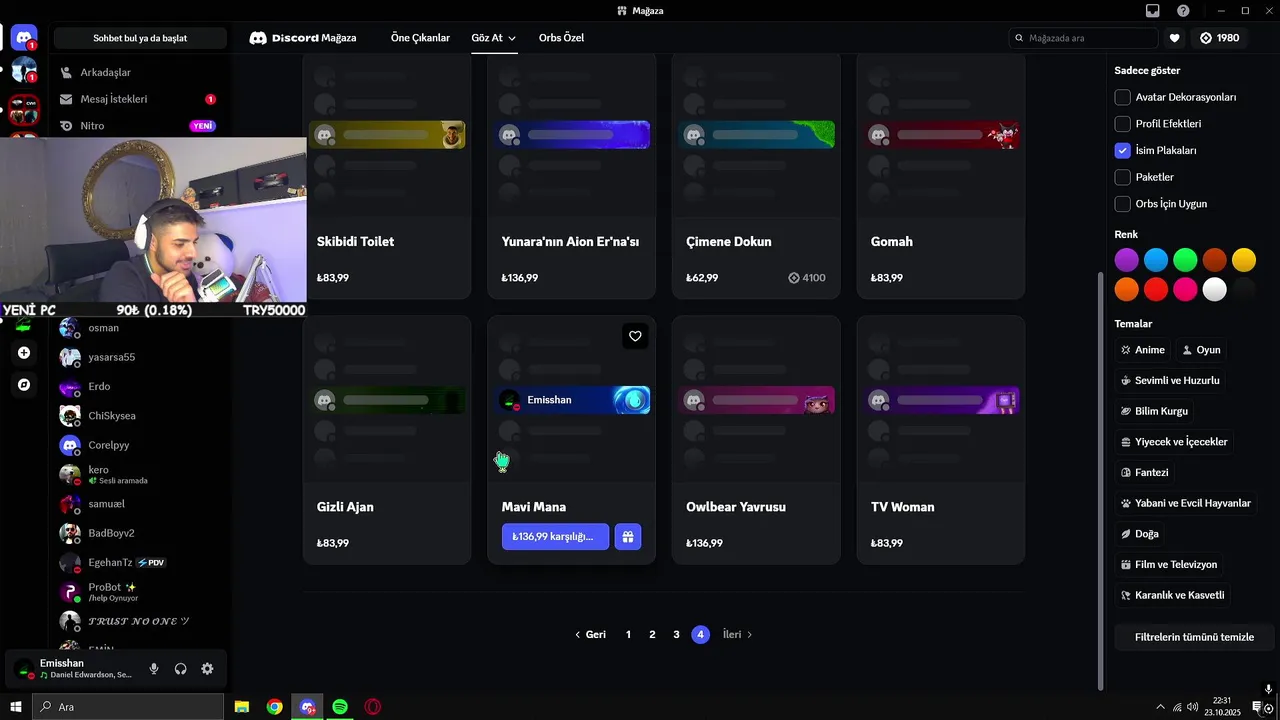Focus Windows taskbar search Ara box

point(129,707)
